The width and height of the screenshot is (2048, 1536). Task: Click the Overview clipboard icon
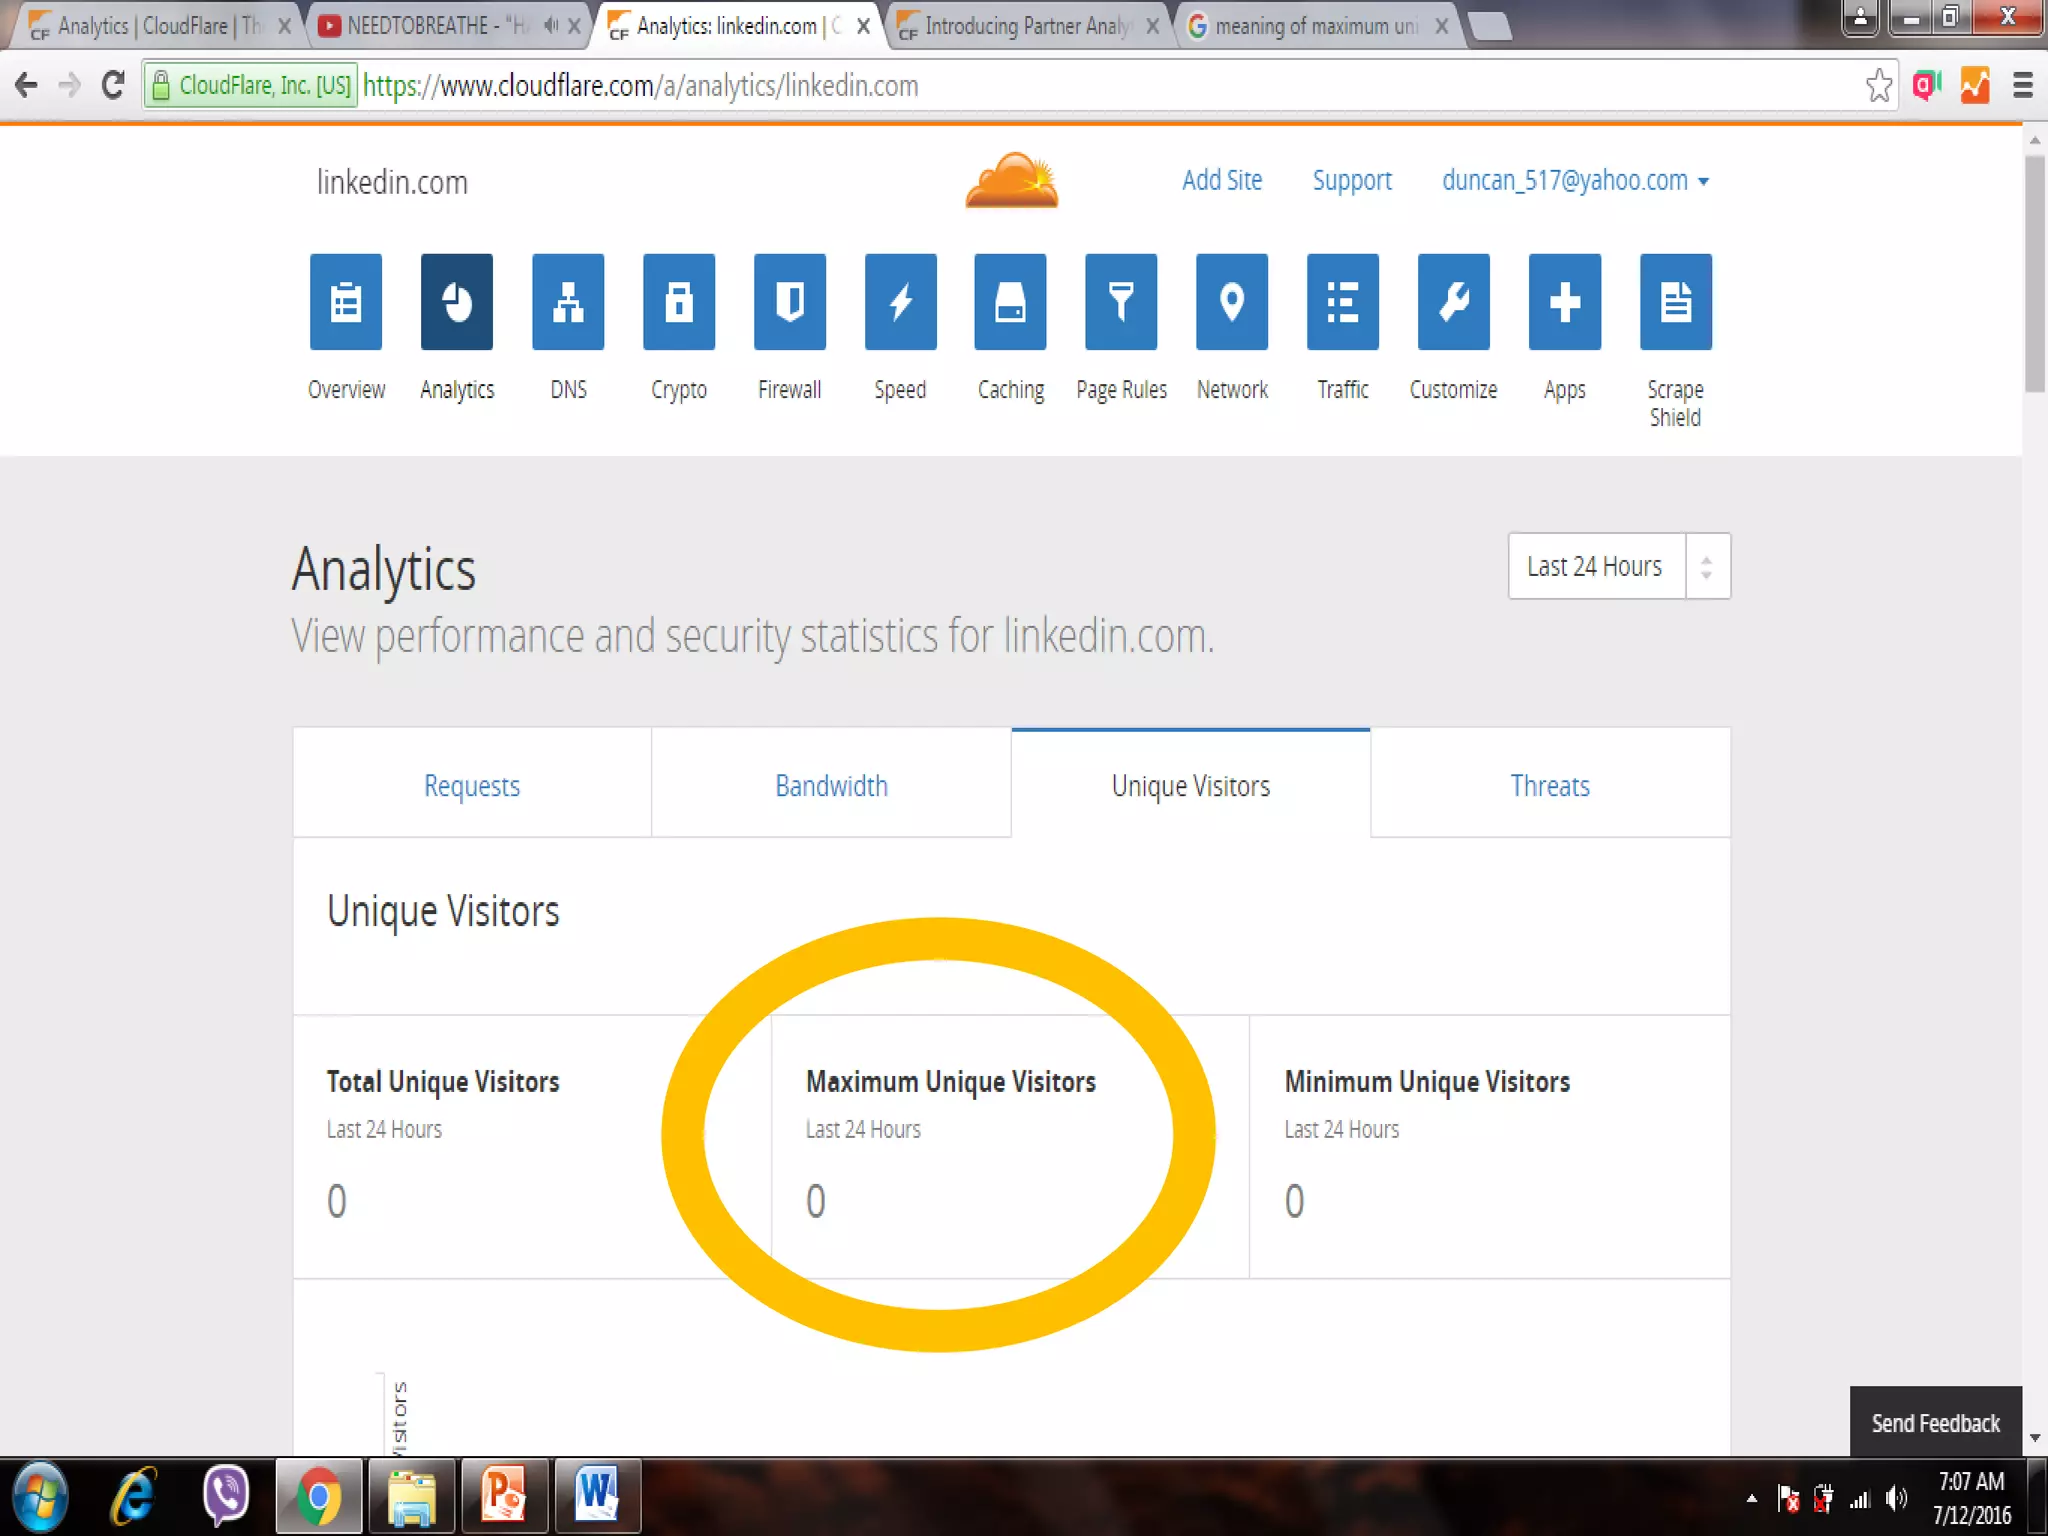coord(346,302)
